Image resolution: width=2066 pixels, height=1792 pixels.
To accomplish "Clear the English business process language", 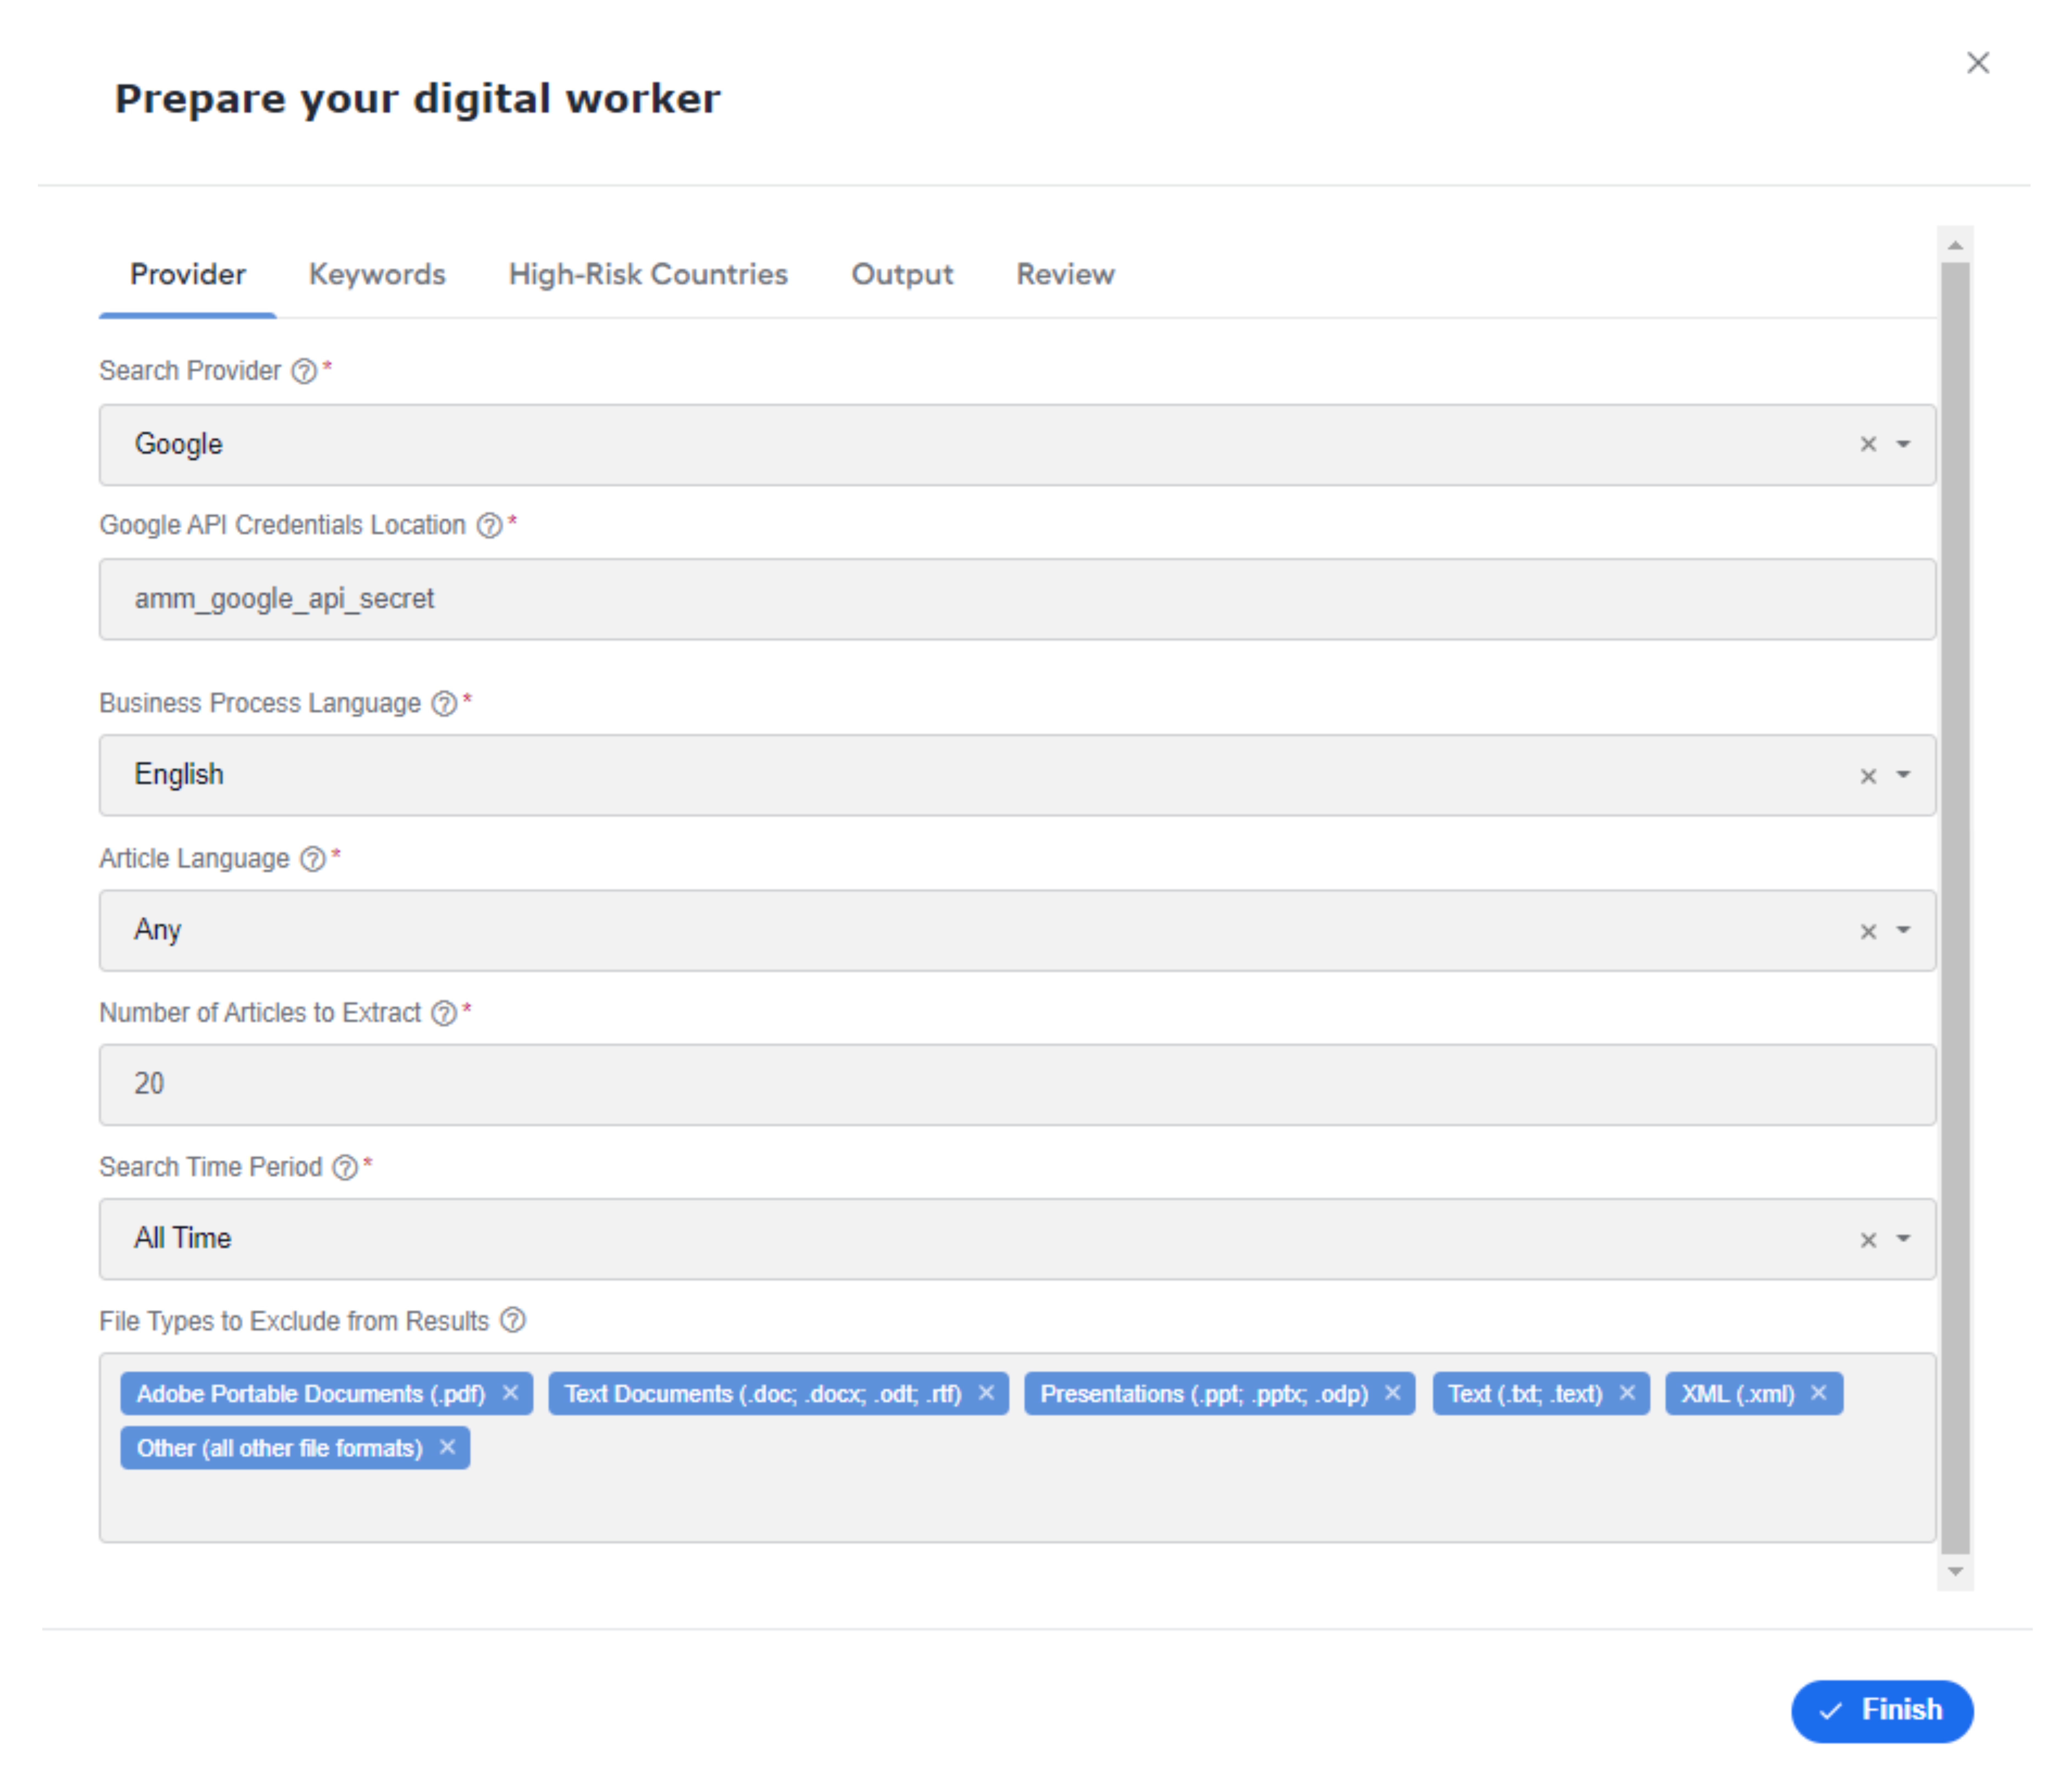I will click(x=1868, y=776).
